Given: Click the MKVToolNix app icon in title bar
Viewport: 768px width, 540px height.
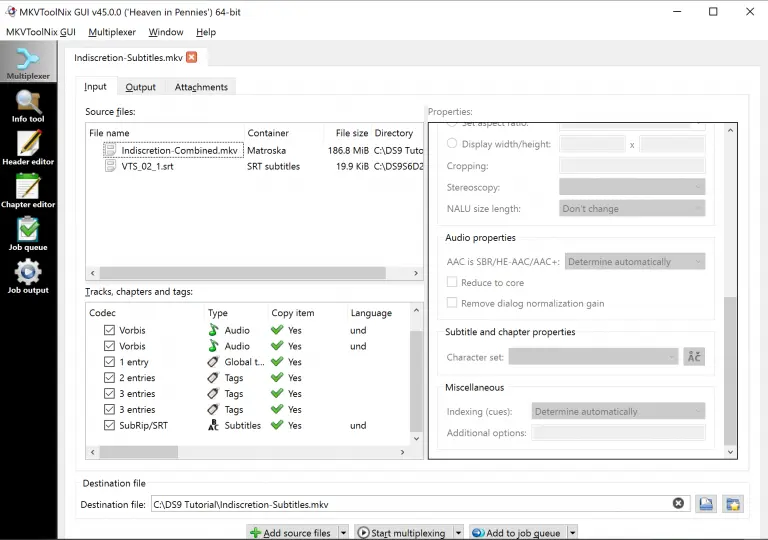Looking at the screenshot, I should (x=10, y=11).
